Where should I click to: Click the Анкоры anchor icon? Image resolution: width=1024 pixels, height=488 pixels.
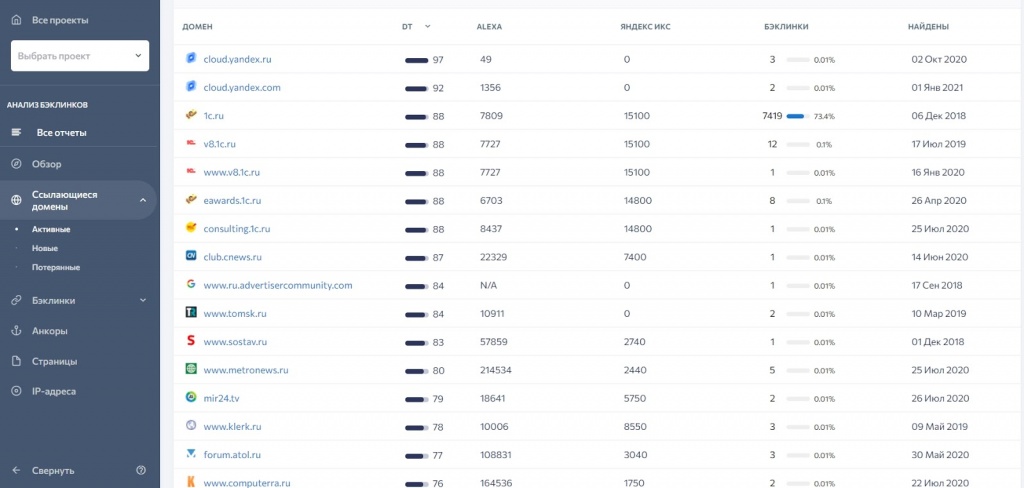point(16,331)
